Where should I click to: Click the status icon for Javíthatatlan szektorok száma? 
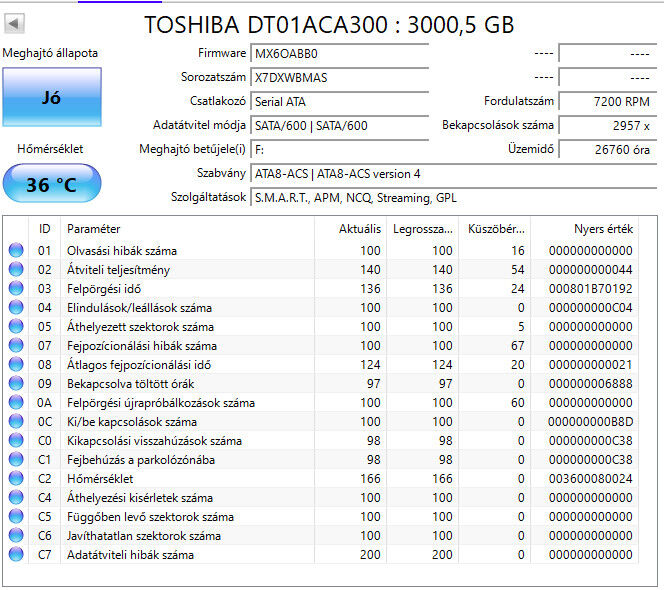(16, 535)
